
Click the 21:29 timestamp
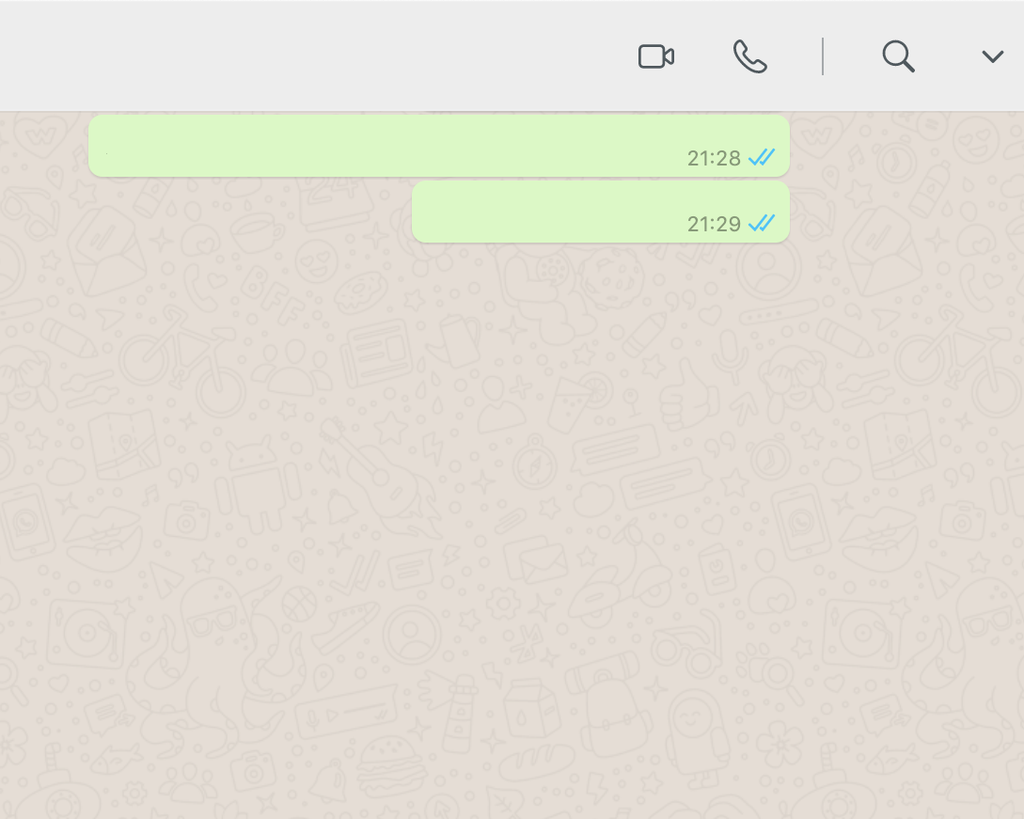pos(714,224)
